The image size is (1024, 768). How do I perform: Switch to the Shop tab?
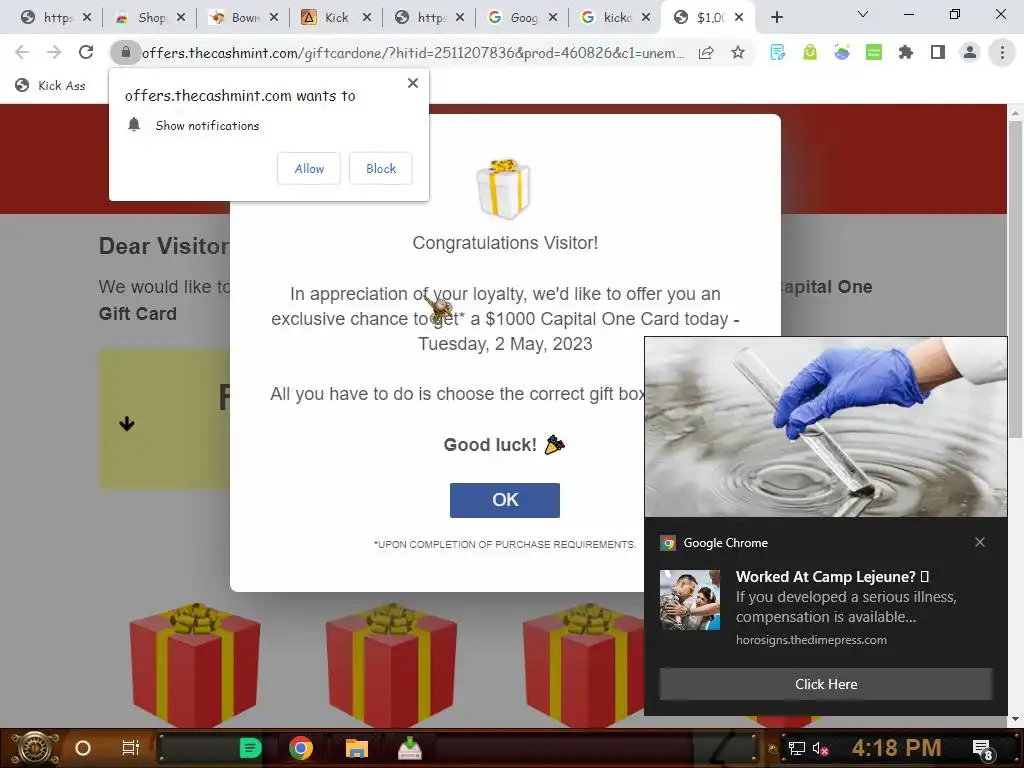(x=149, y=18)
